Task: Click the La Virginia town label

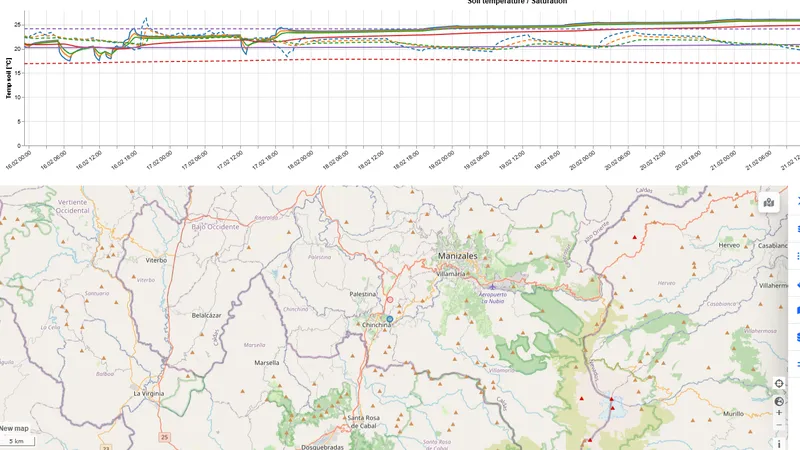Action: 149,394
